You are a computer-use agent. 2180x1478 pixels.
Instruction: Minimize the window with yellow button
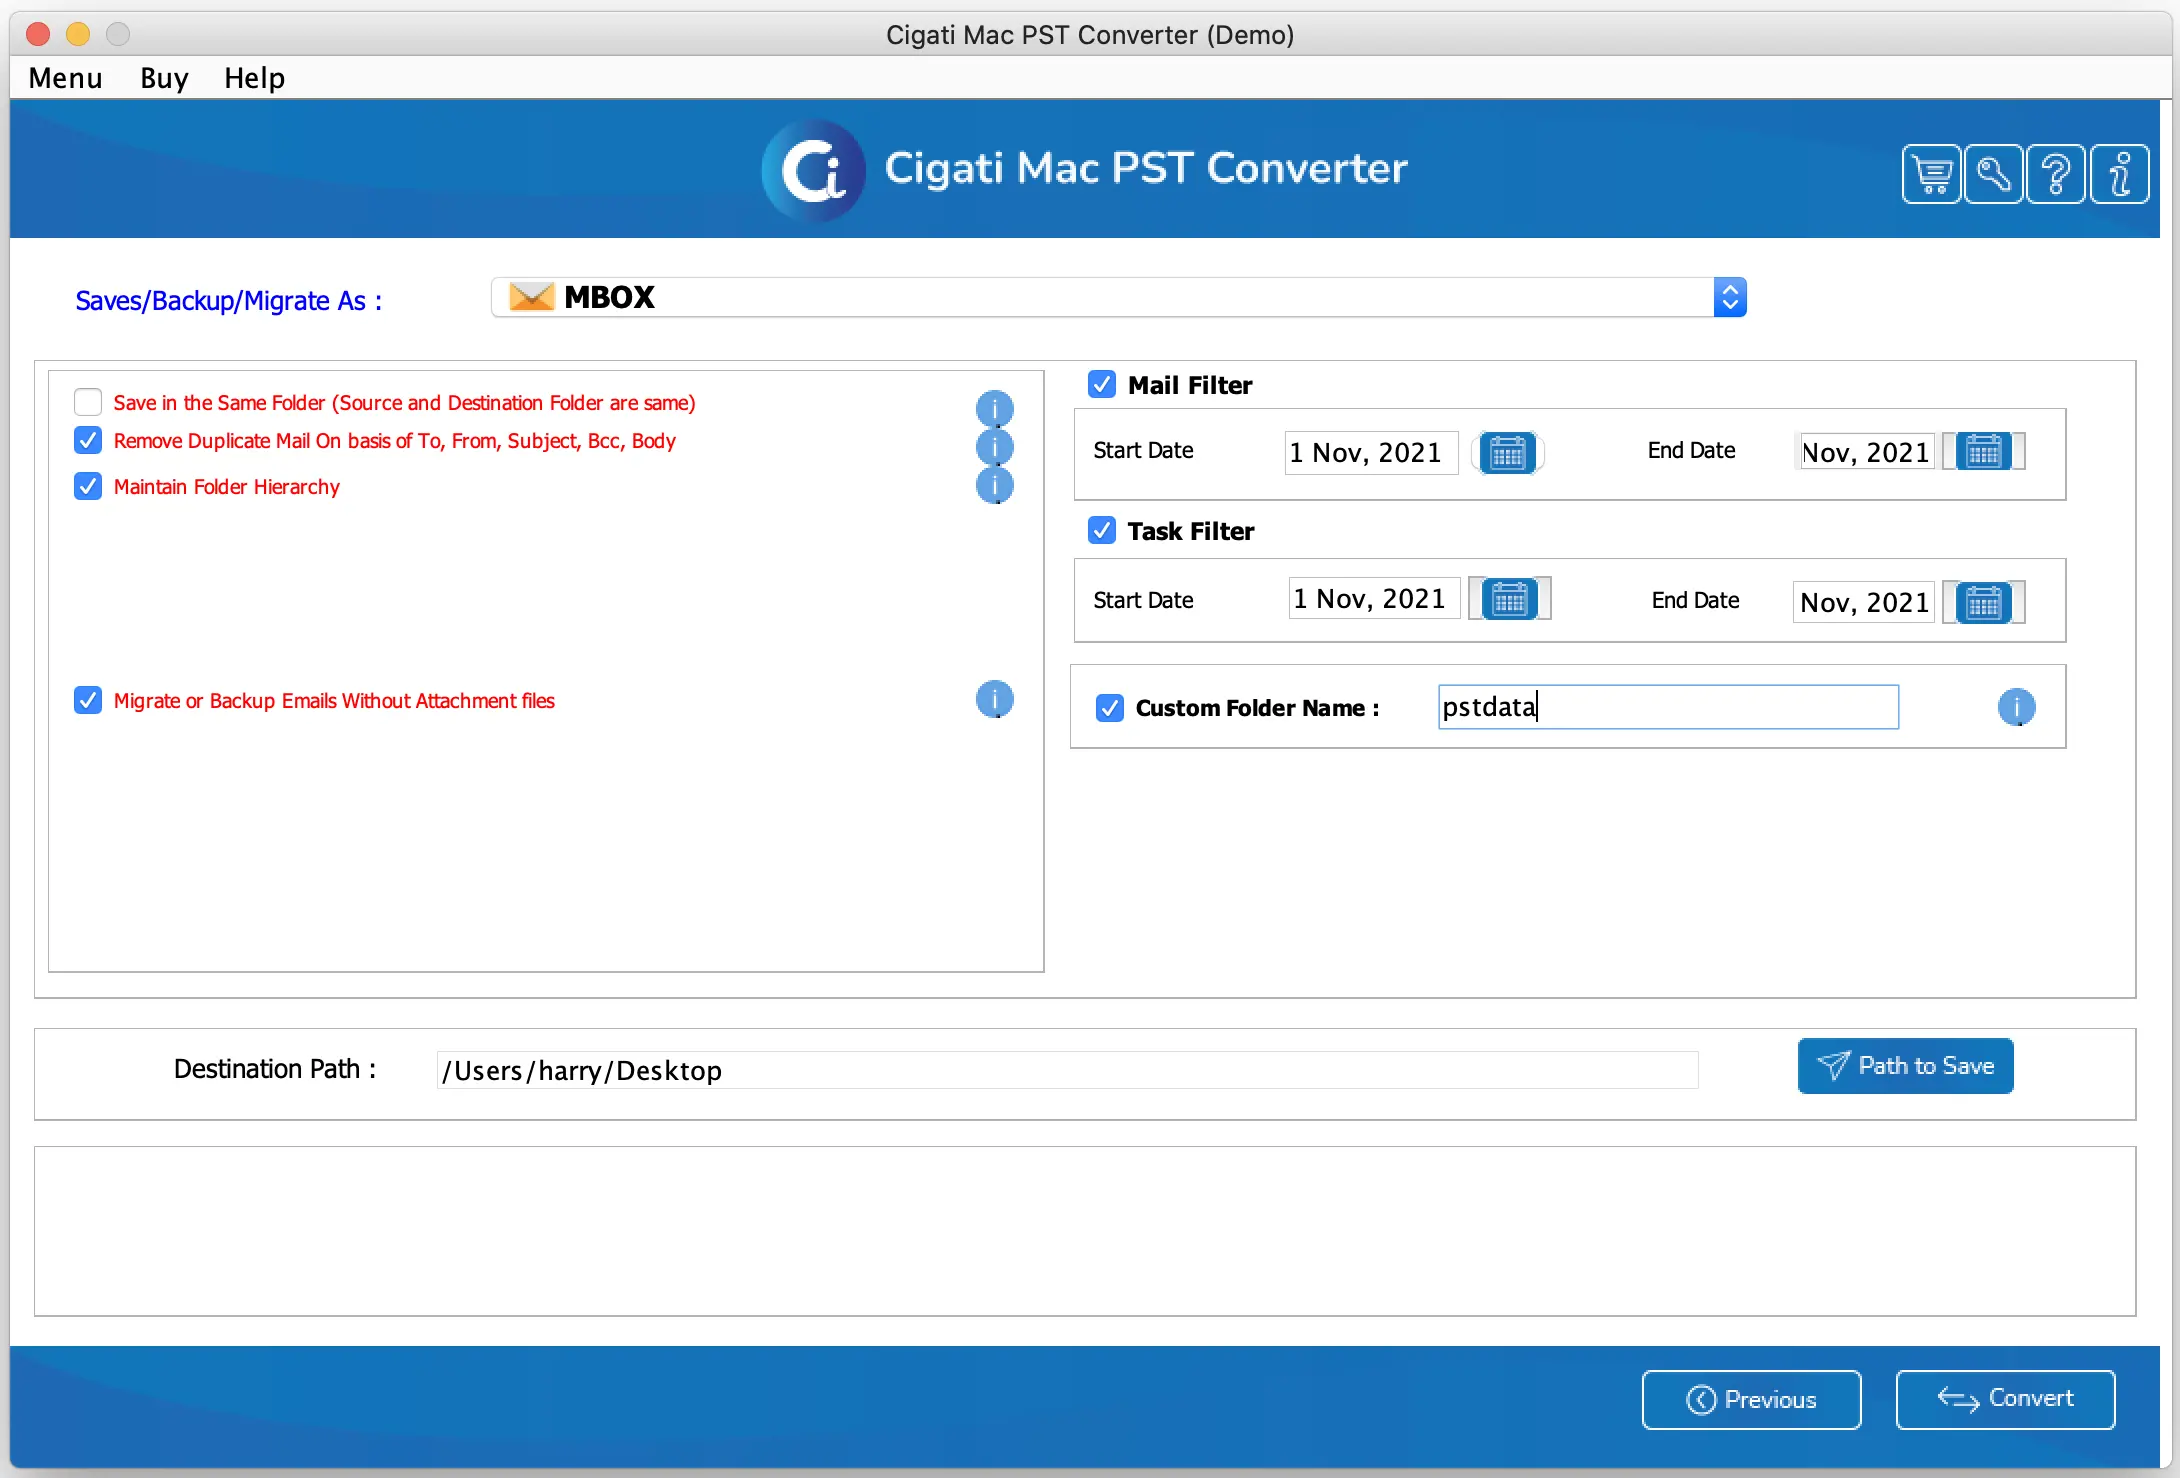[x=78, y=34]
